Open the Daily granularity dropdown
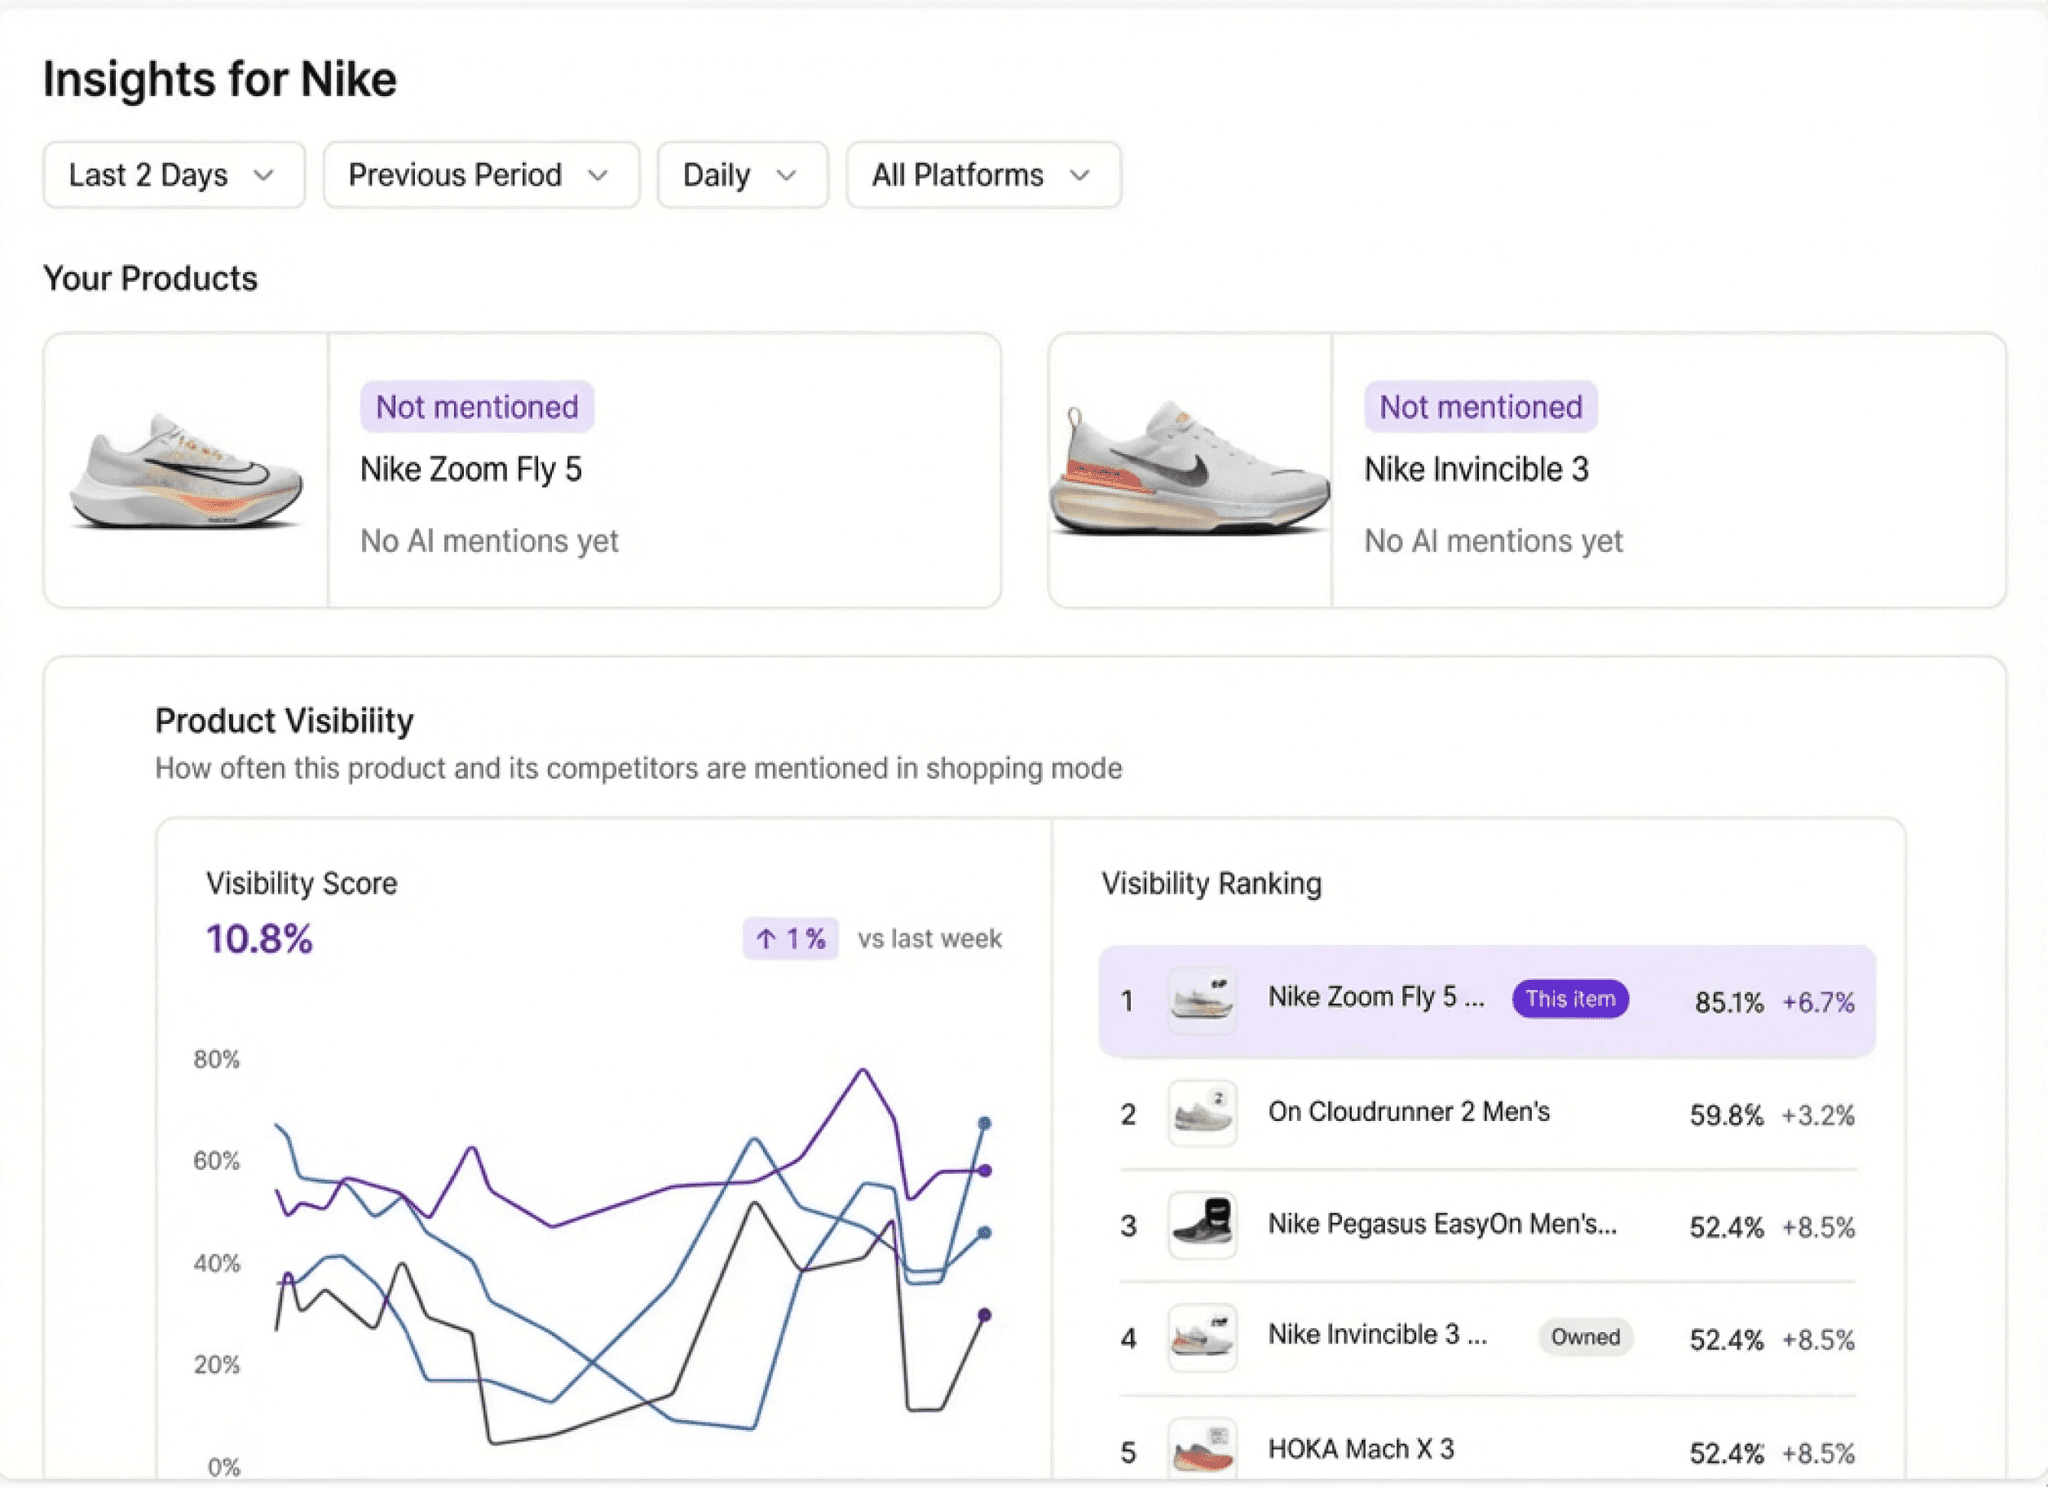 tap(742, 175)
